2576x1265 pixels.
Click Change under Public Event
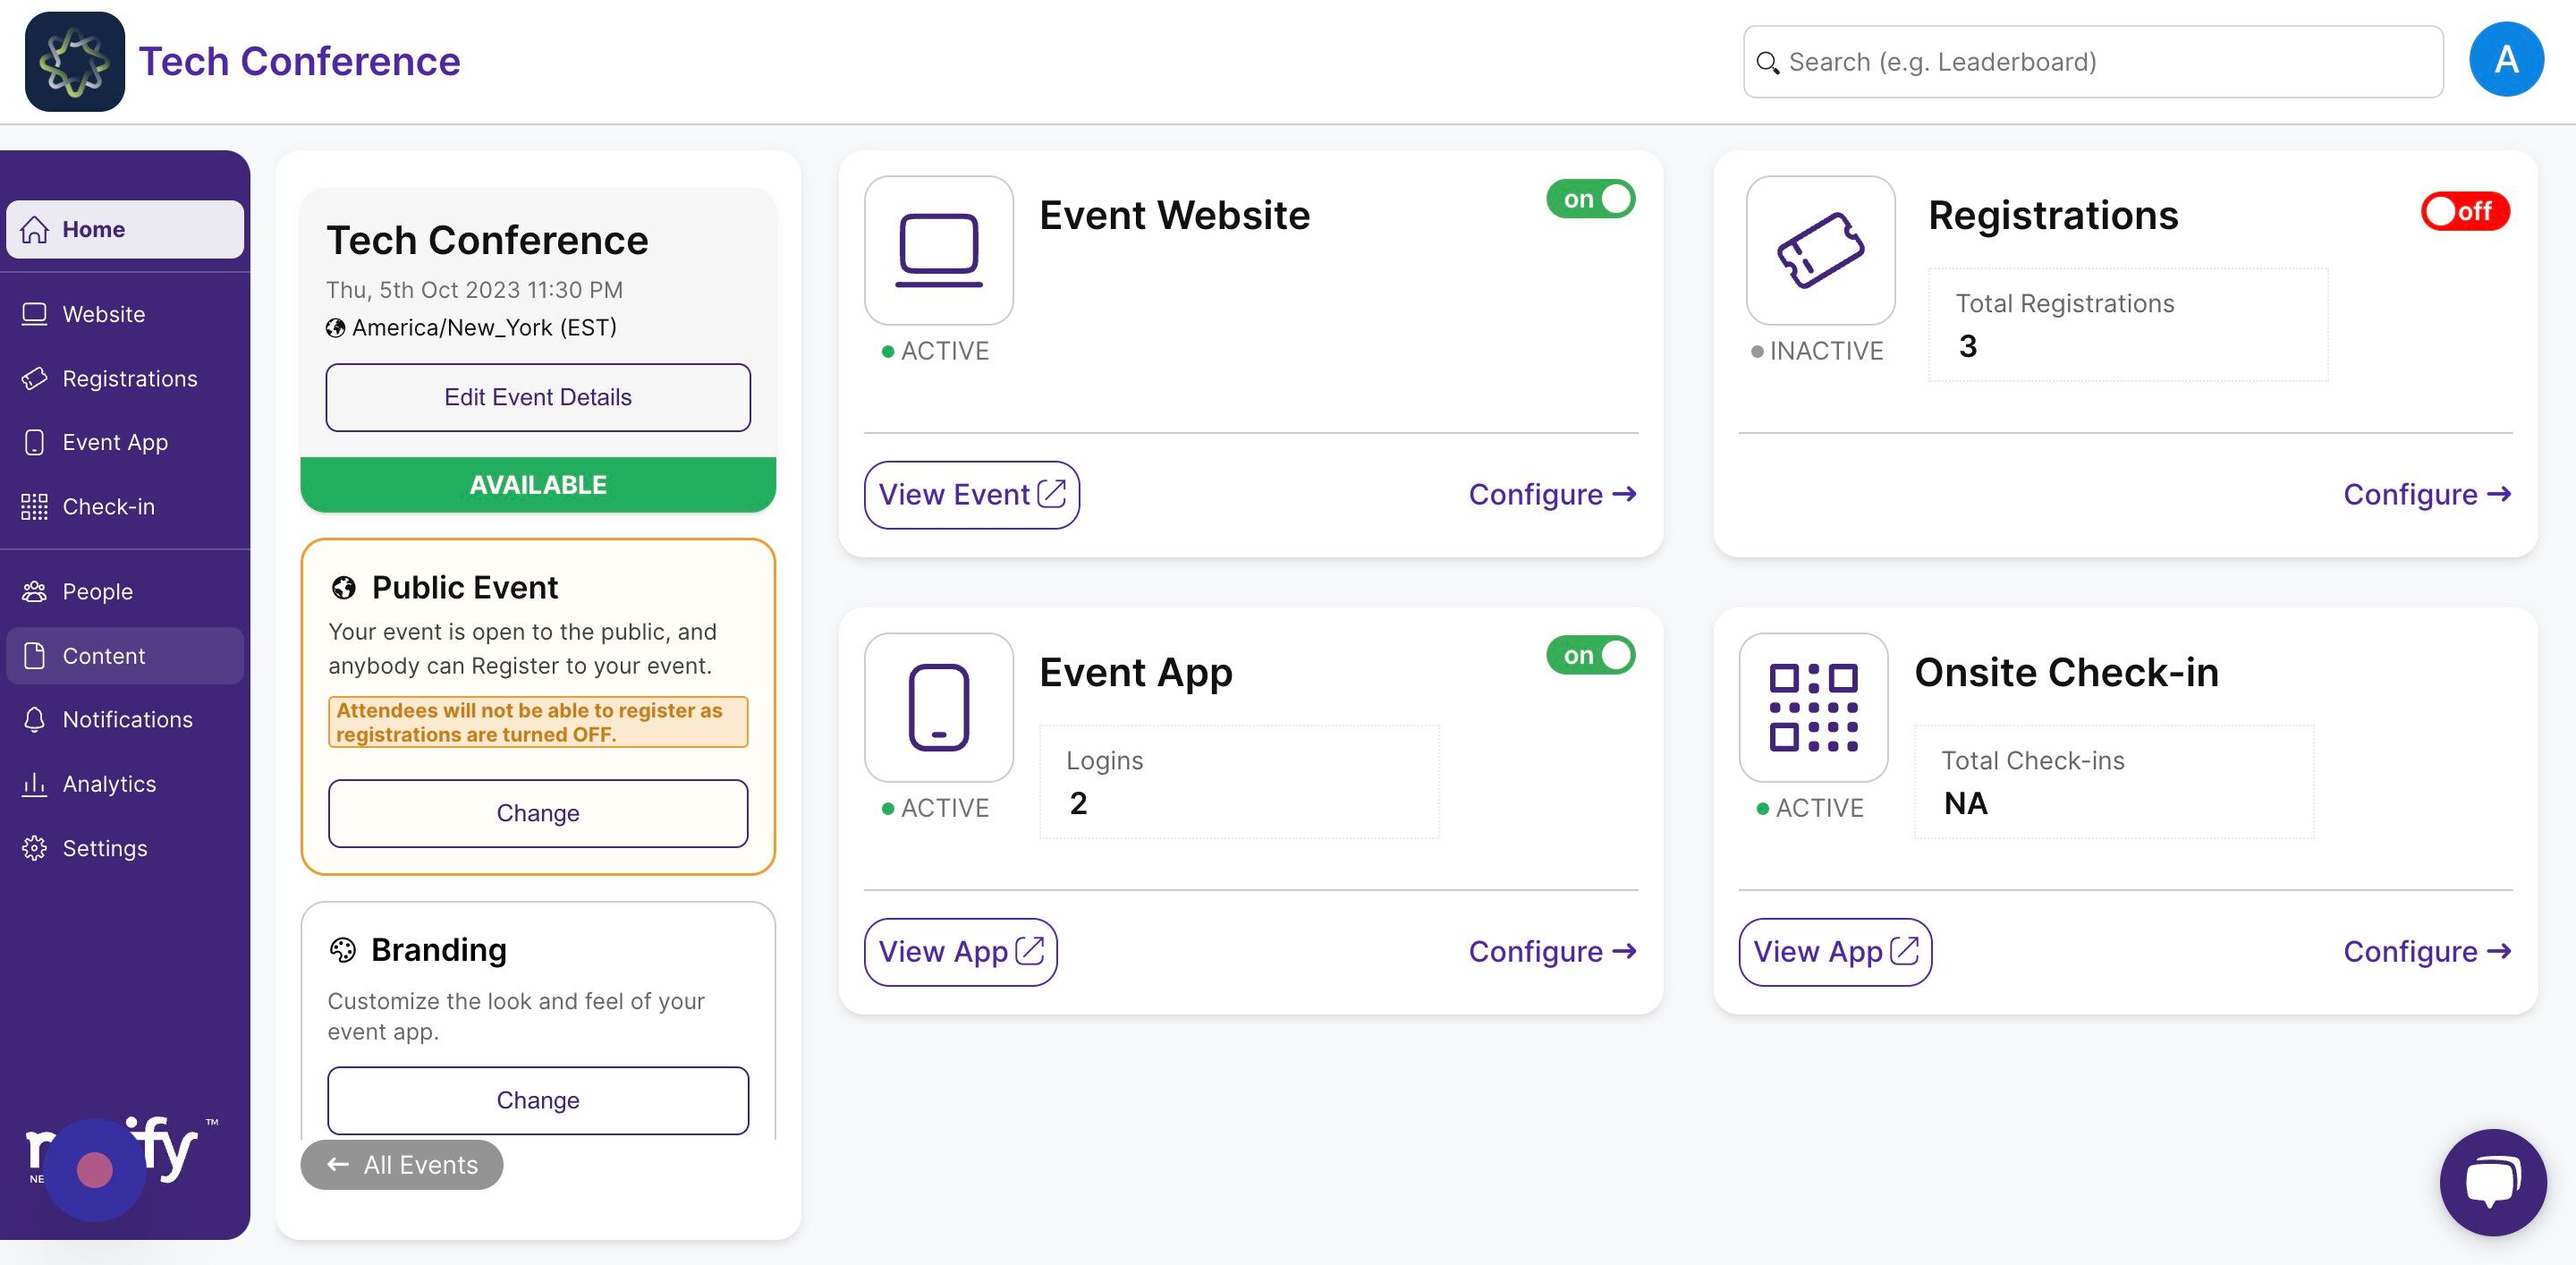(x=538, y=813)
